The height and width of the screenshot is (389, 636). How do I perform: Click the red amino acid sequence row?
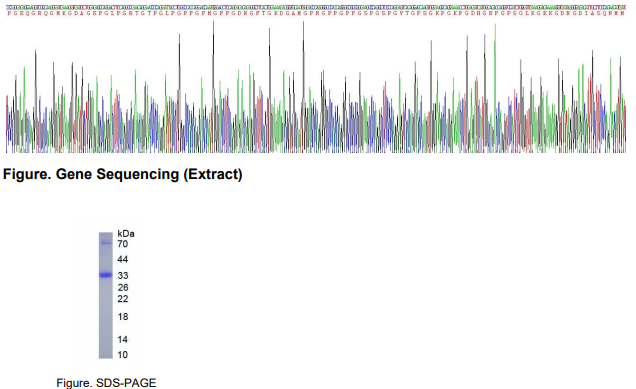tap(316, 13)
